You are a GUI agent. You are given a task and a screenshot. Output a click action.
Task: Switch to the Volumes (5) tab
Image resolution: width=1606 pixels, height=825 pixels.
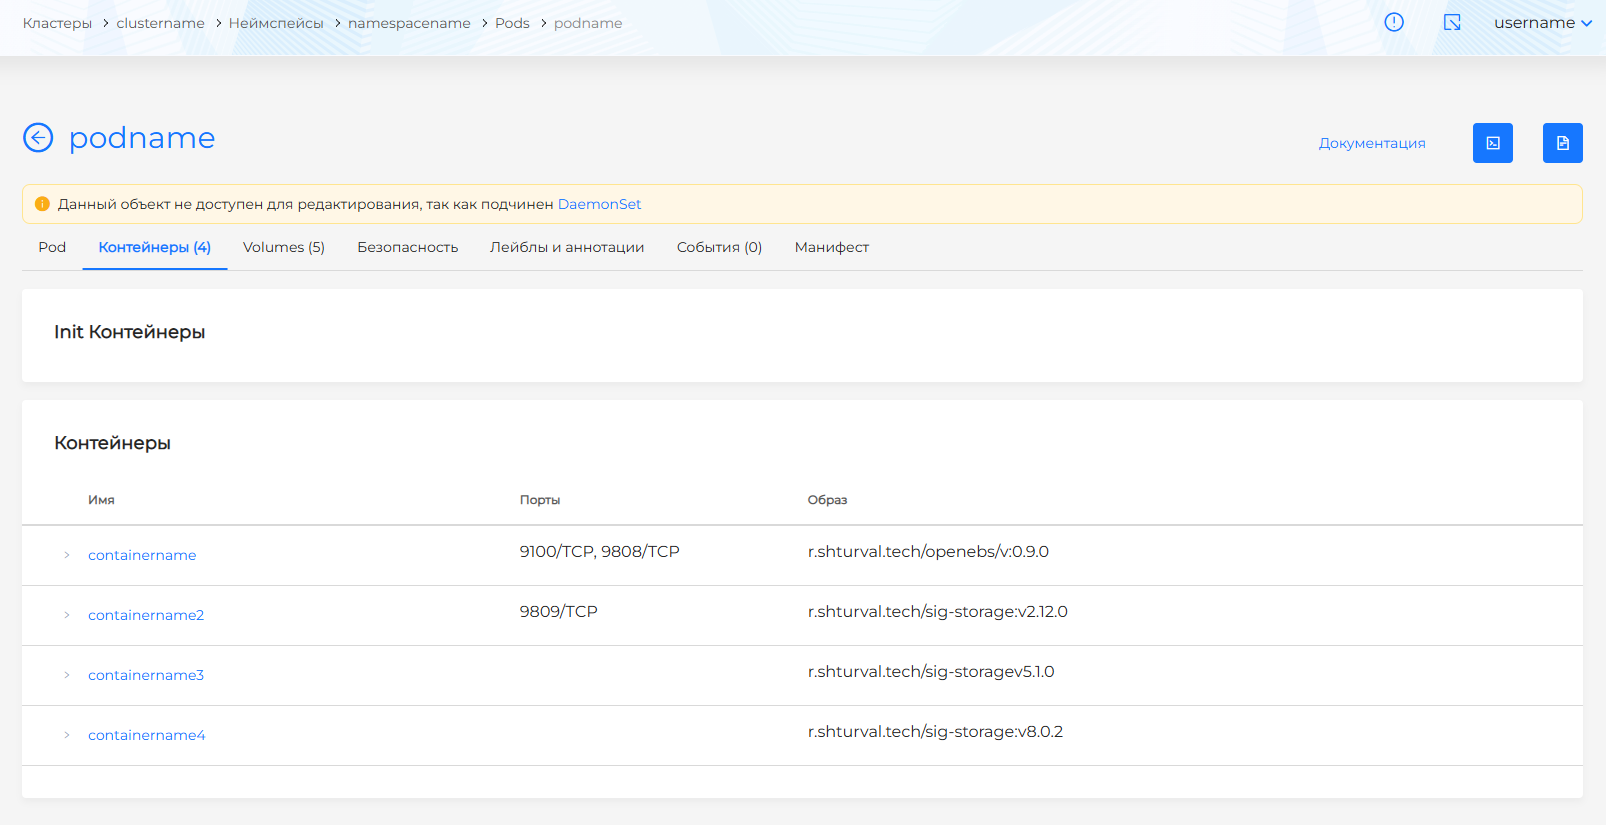pos(283,247)
